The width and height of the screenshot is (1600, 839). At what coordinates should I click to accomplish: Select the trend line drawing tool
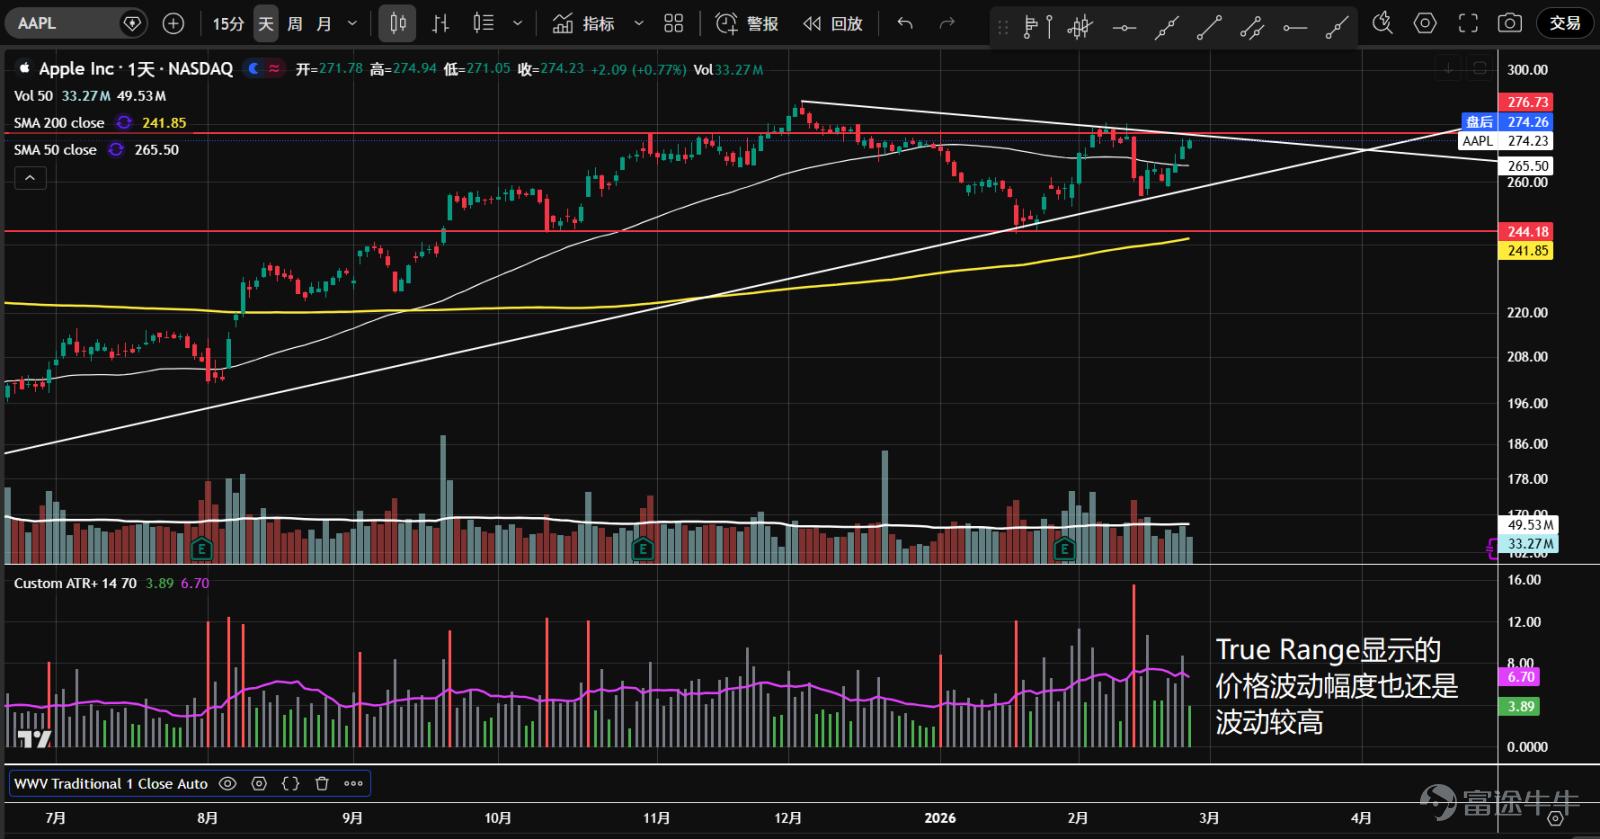click(x=1209, y=27)
